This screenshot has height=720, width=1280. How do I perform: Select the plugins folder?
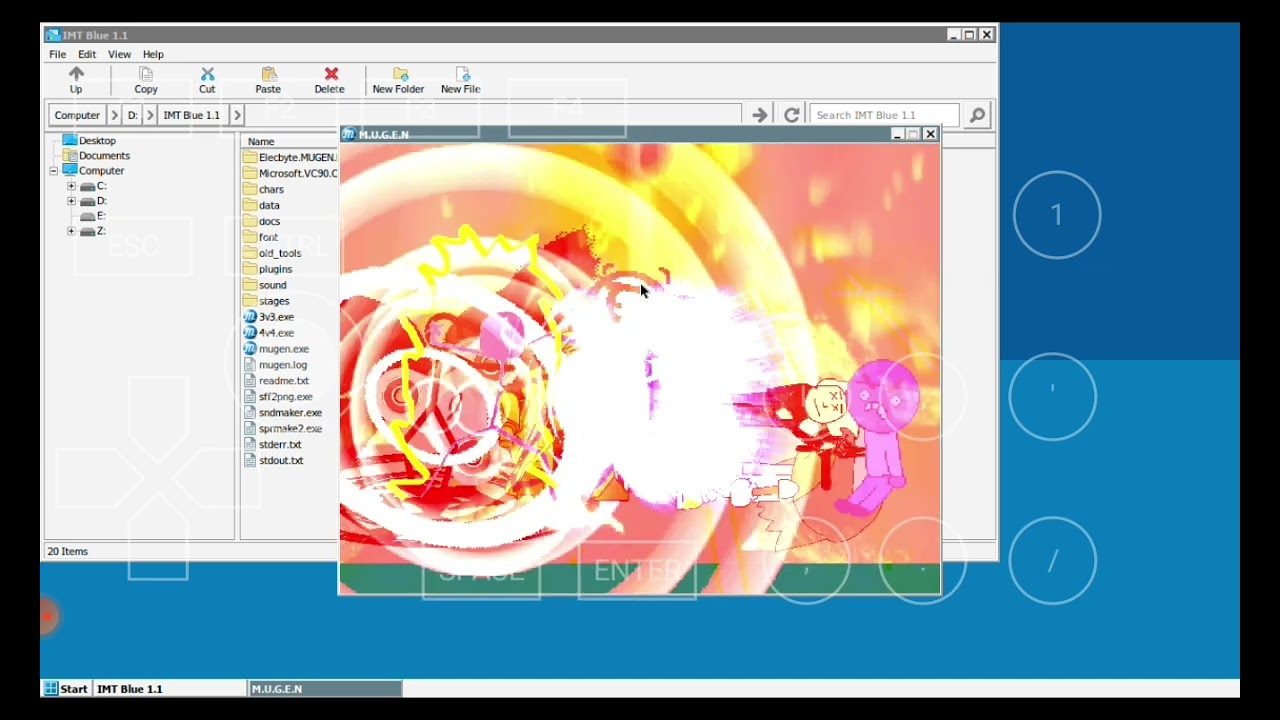[268, 269]
